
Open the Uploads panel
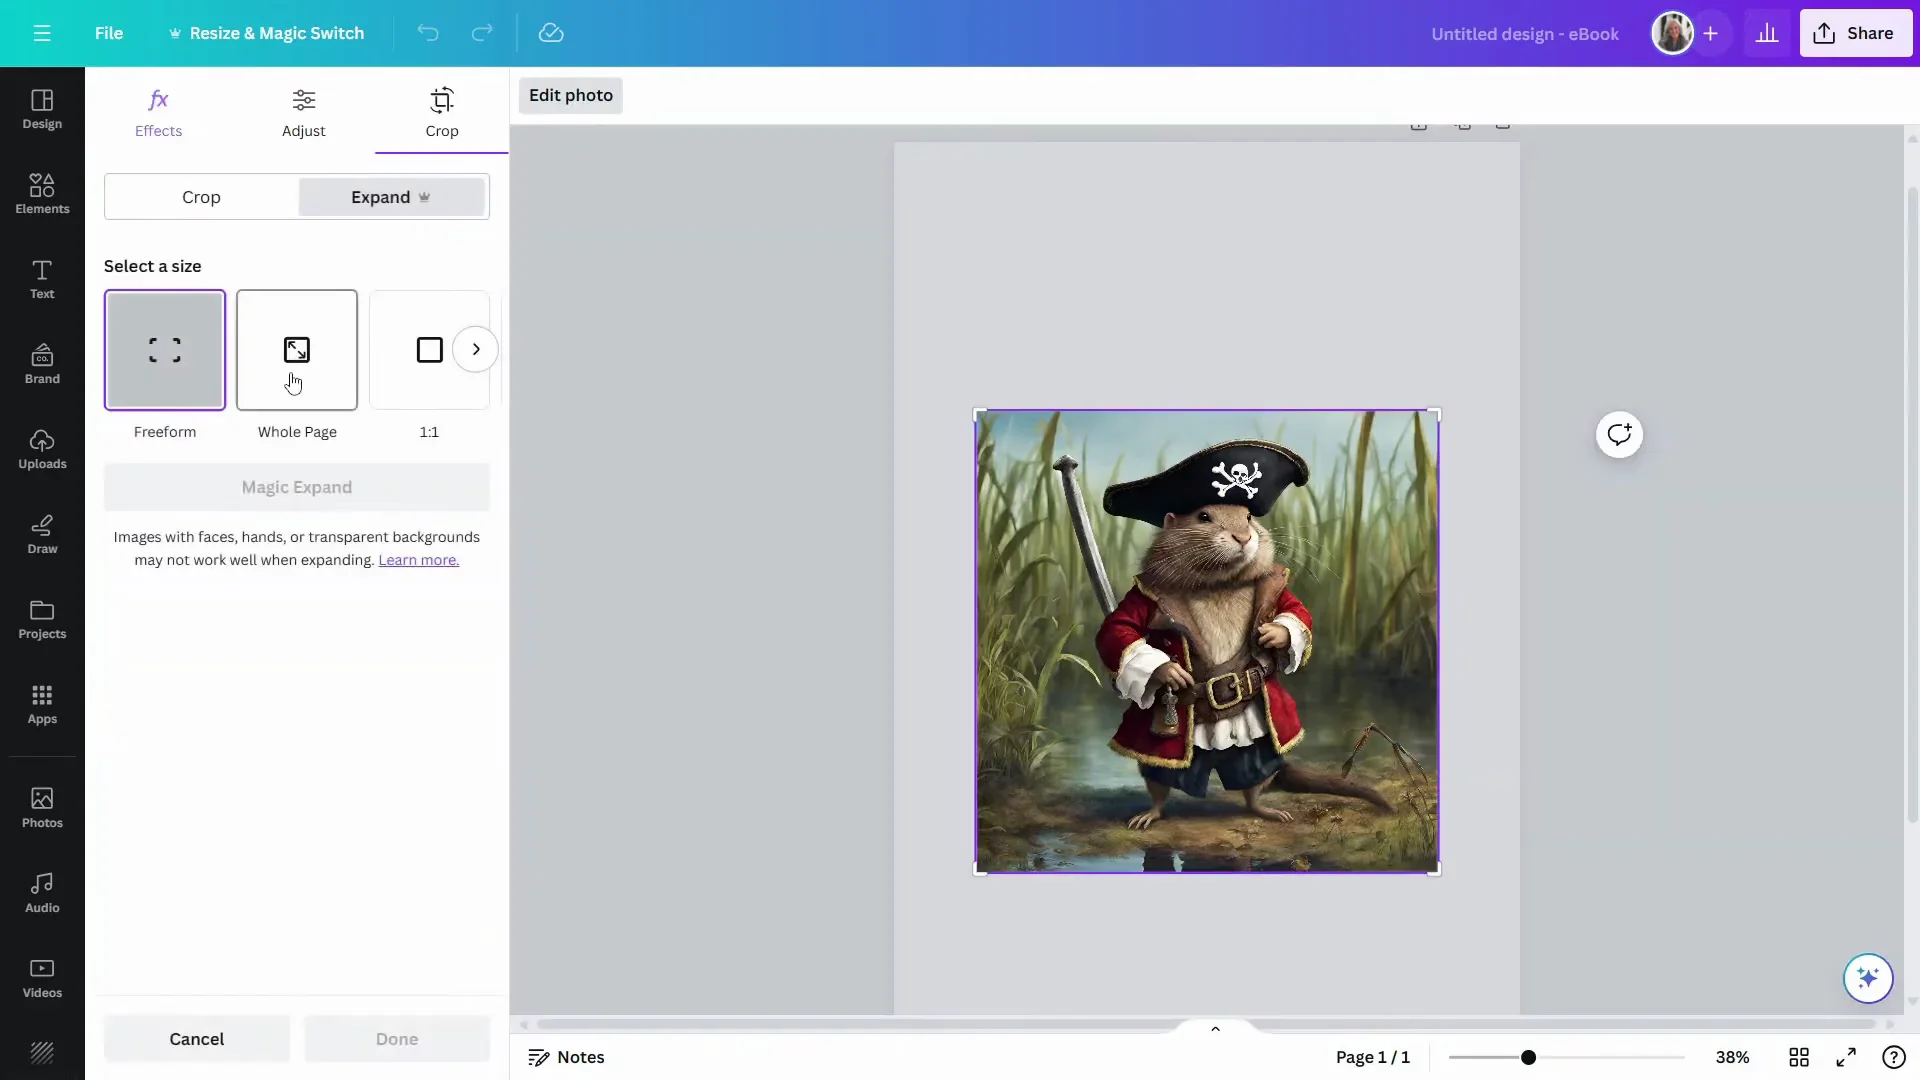pos(41,449)
